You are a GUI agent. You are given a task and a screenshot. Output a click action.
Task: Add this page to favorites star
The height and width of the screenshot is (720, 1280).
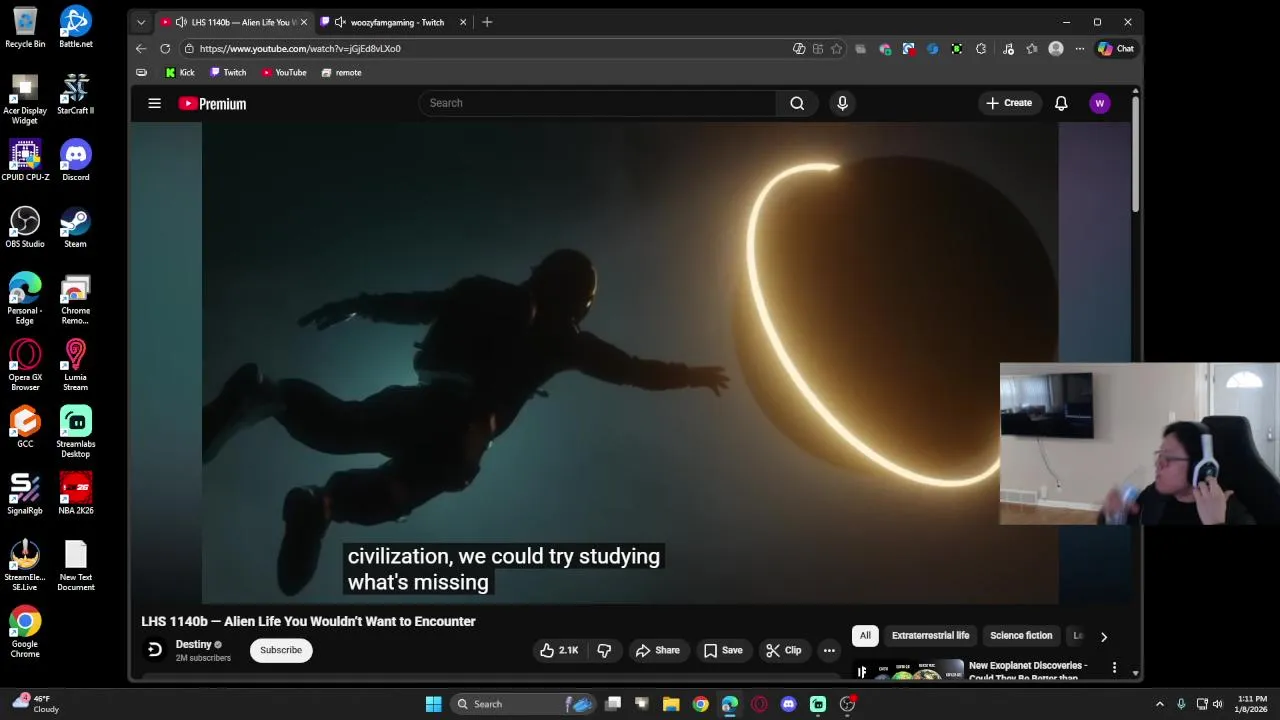836,48
